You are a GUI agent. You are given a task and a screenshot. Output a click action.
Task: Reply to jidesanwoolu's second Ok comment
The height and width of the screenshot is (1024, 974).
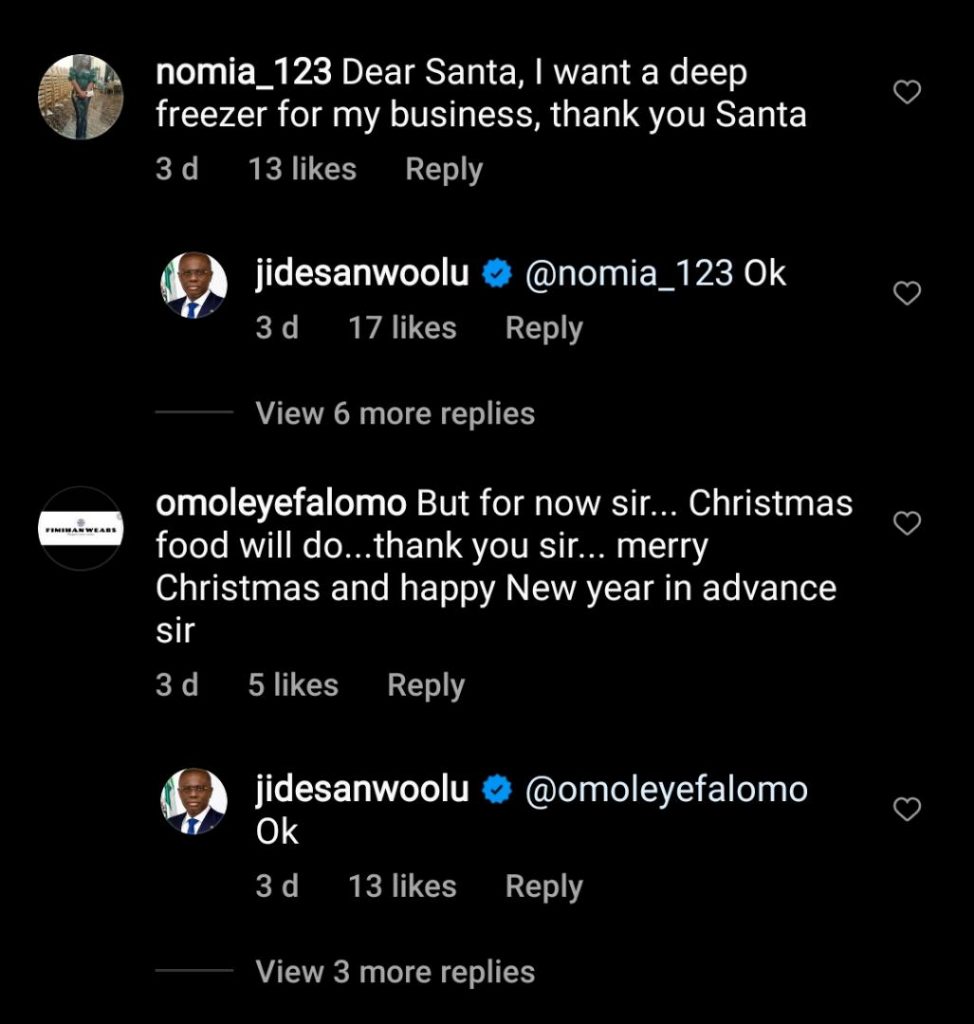(x=543, y=886)
